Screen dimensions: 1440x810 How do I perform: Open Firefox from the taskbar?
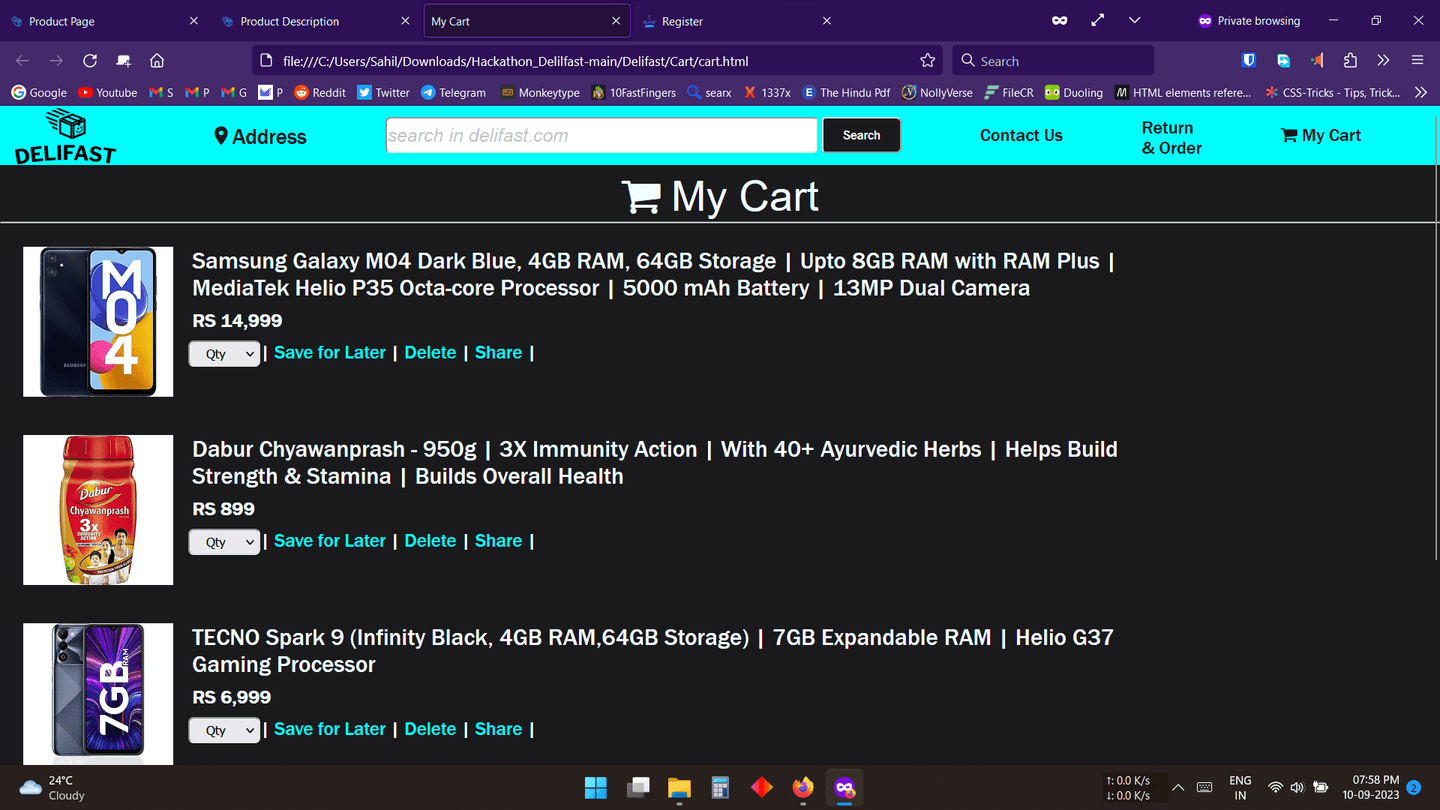coord(803,788)
